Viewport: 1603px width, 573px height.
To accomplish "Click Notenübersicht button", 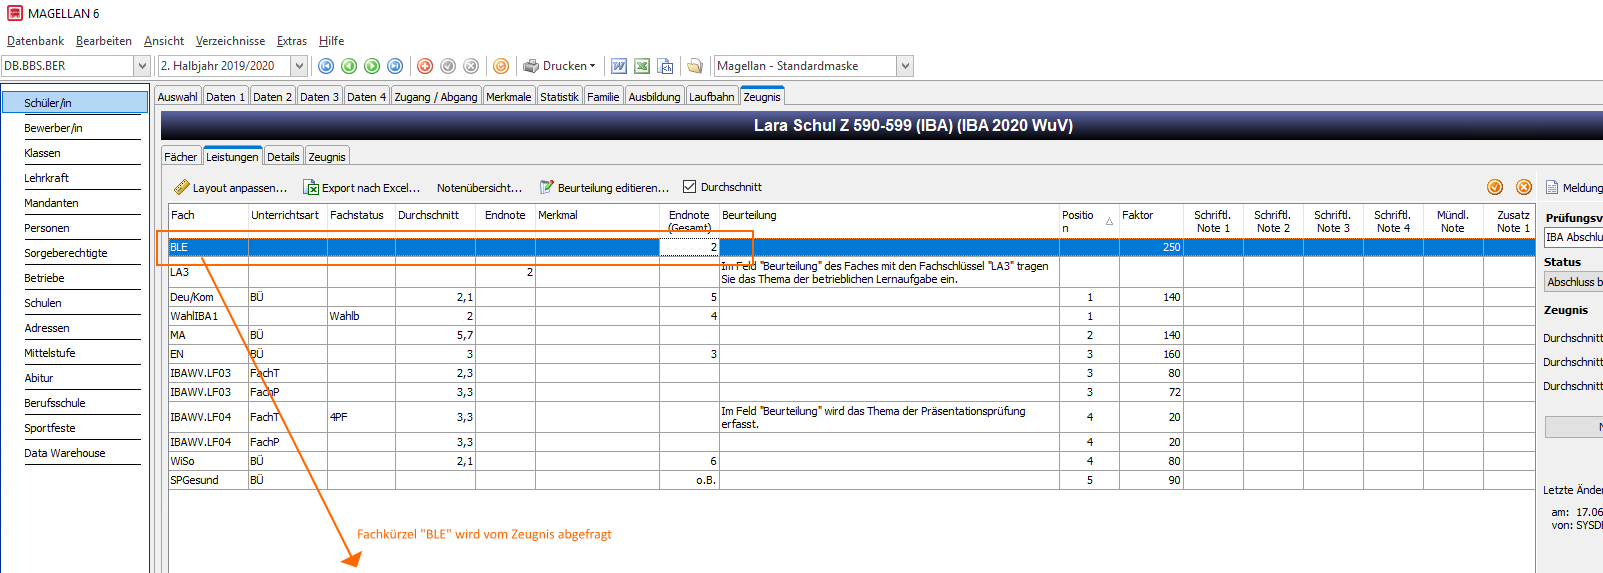I will click(479, 187).
